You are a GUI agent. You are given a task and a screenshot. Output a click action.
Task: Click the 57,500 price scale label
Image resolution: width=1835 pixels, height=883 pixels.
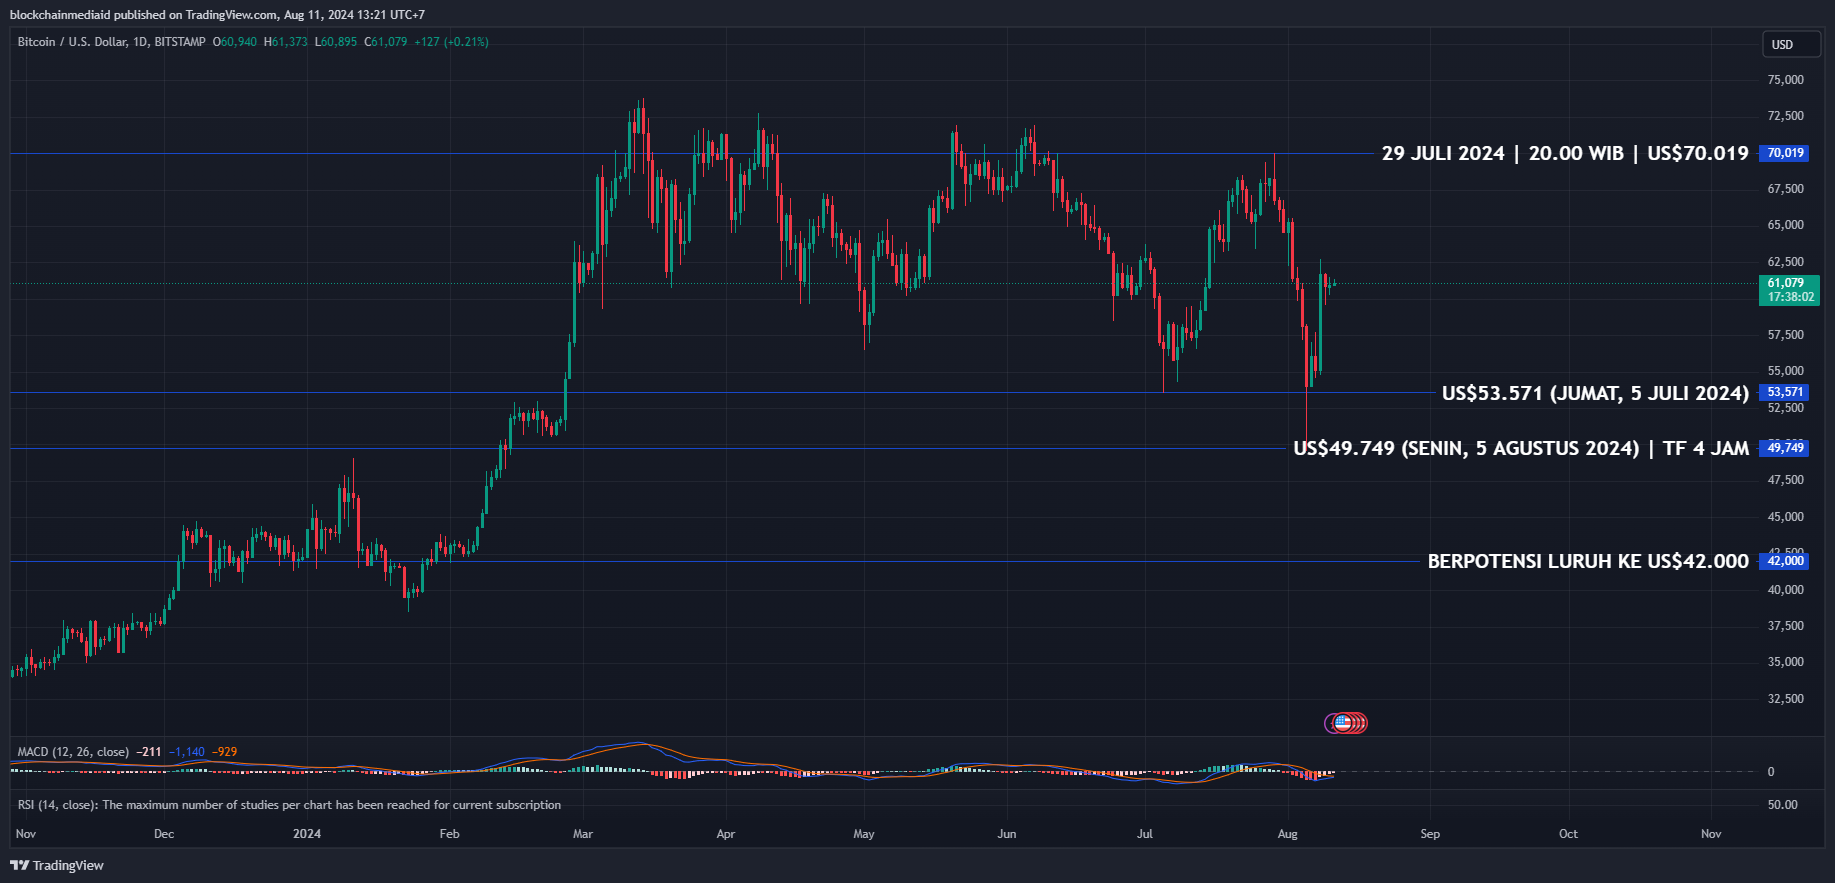tap(1786, 335)
